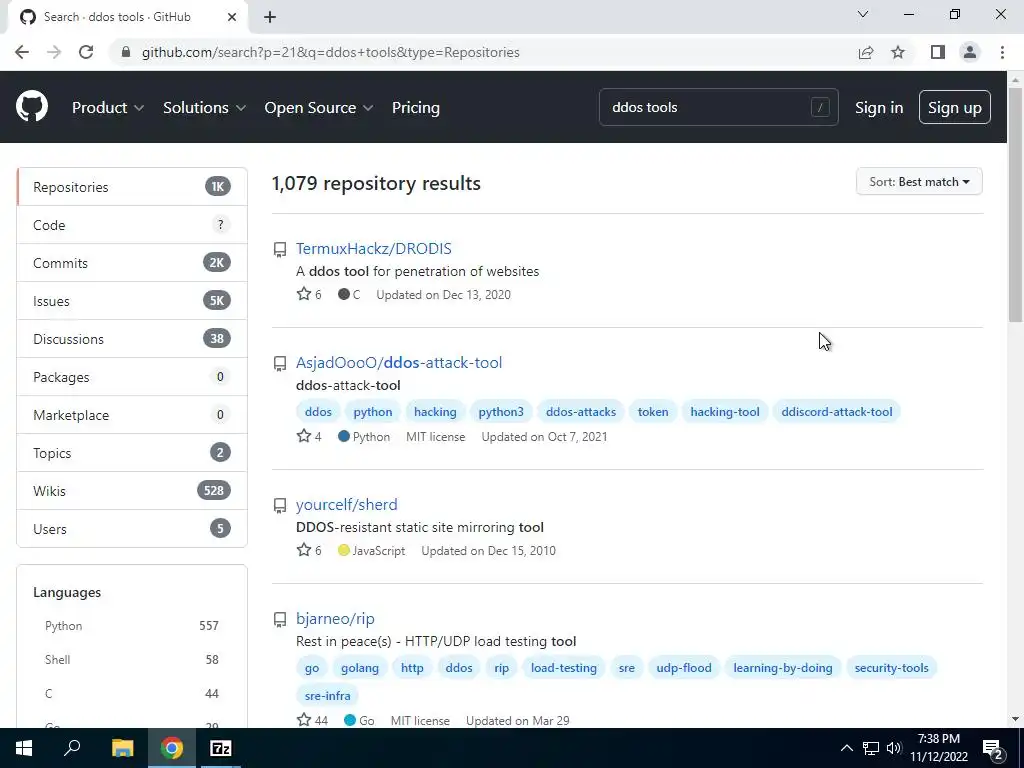The height and width of the screenshot is (768, 1024).
Task: Click the star icon for yourcelf/sherd
Action: [x=304, y=550]
